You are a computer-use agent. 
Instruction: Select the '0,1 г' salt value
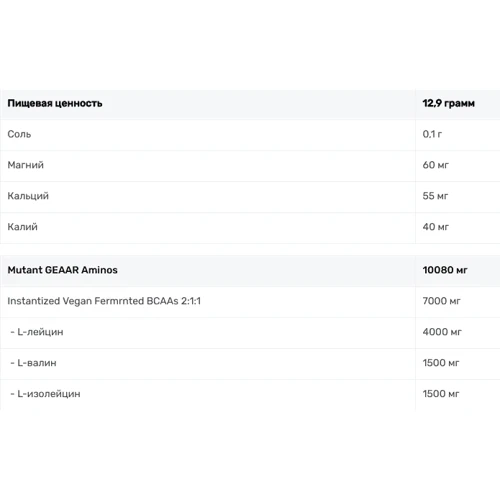(432, 134)
